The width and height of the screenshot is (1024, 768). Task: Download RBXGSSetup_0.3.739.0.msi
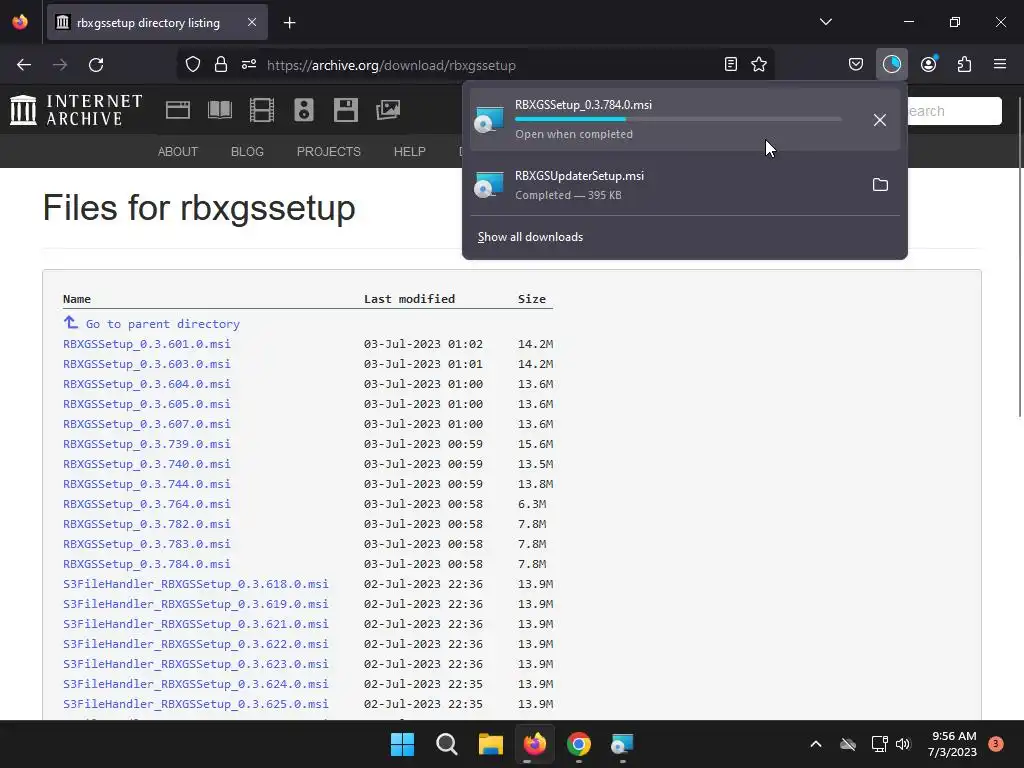(x=146, y=444)
